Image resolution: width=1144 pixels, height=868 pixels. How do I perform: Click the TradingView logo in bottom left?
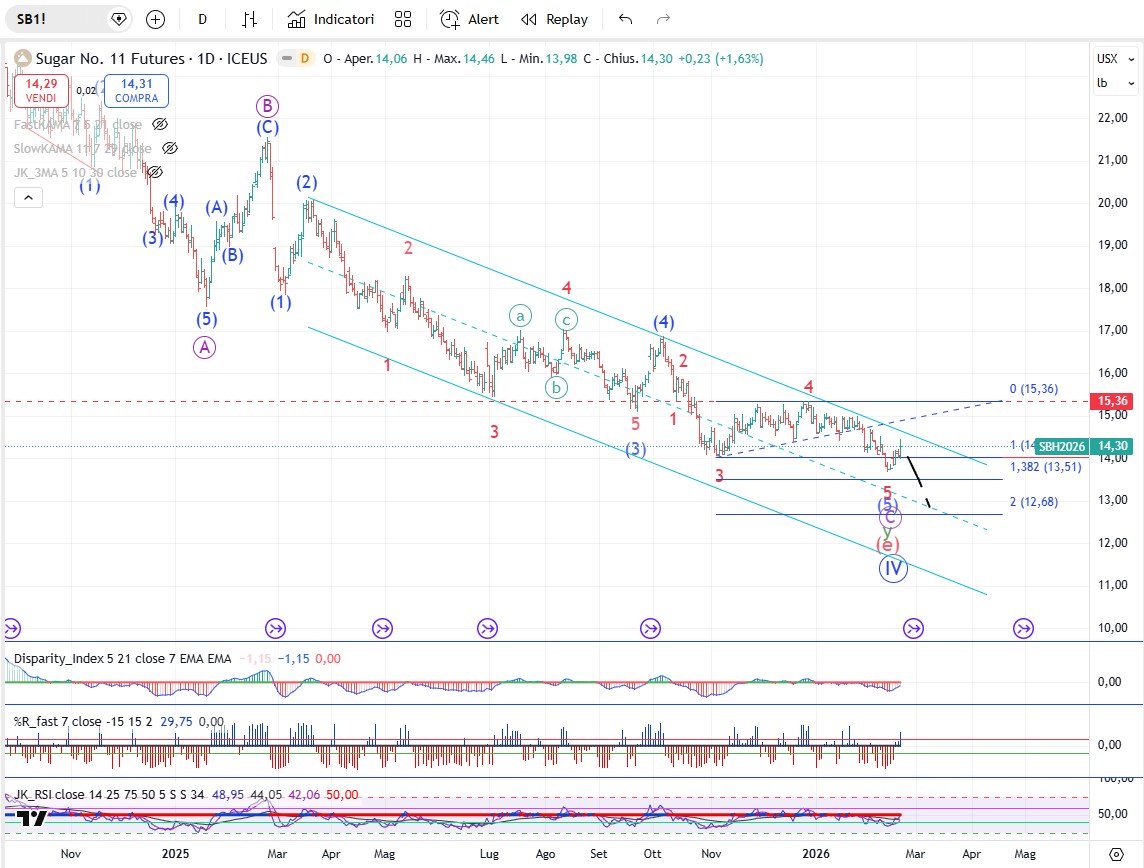coord(32,818)
